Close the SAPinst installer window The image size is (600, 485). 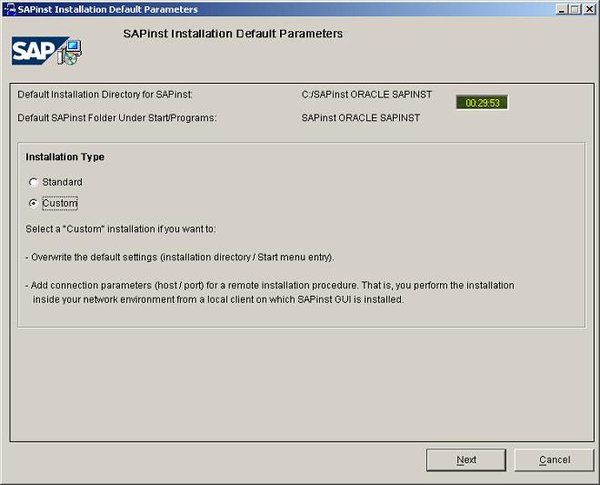[x=588, y=9]
